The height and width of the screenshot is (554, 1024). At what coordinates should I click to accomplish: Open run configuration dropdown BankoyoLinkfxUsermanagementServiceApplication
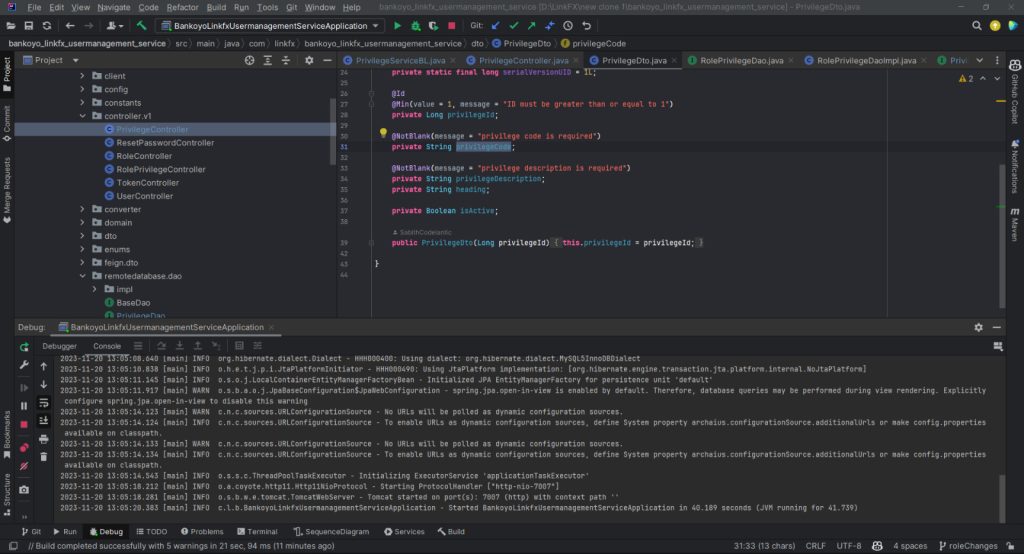[270, 25]
